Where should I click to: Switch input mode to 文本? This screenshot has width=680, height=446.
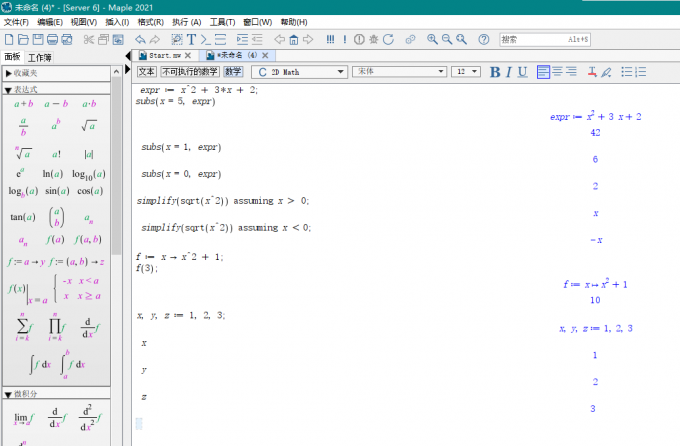point(147,72)
